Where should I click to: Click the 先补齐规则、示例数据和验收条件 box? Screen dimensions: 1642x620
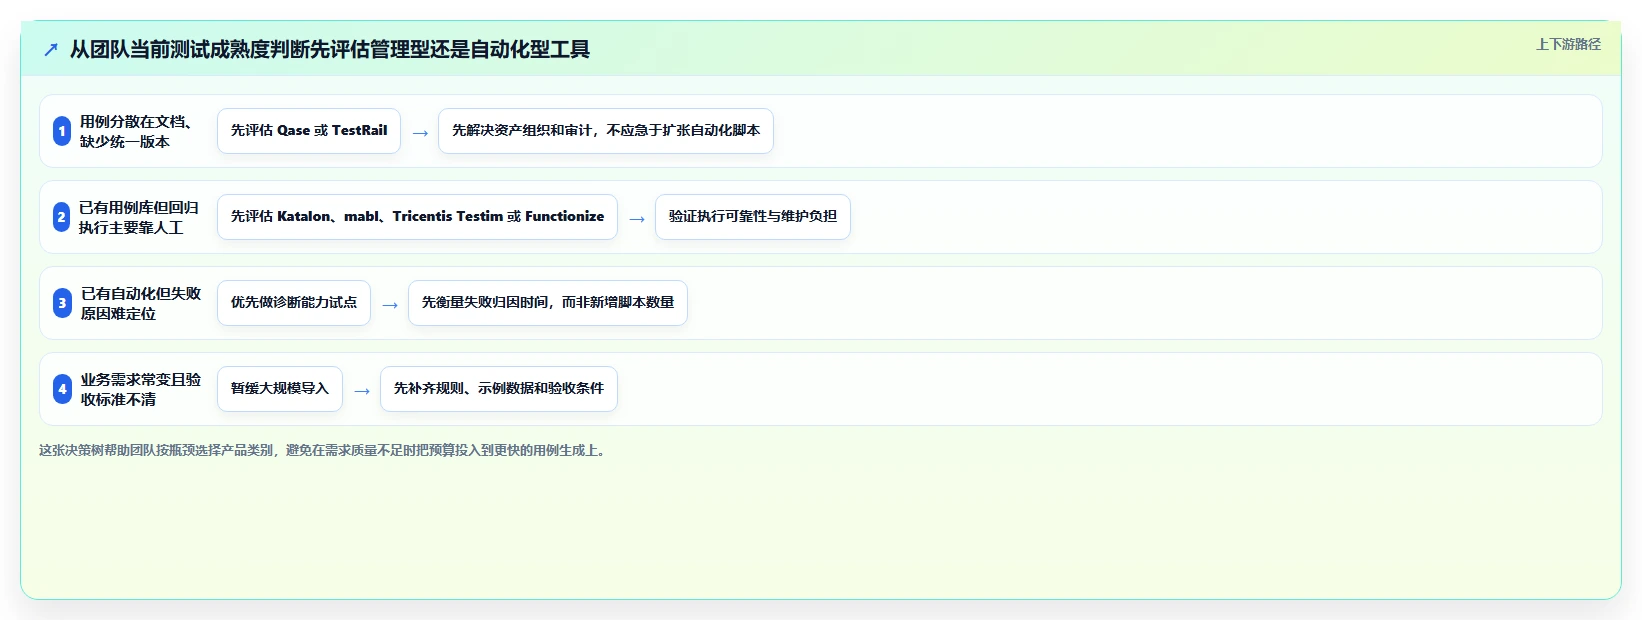pos(499,389)
